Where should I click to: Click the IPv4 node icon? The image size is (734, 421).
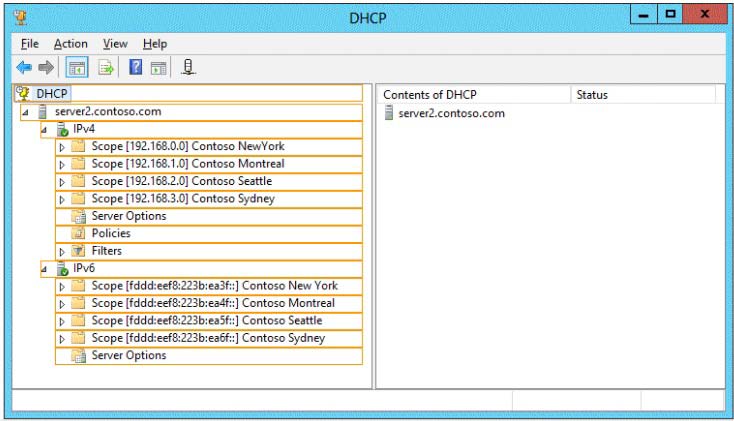tap(62, 129)
